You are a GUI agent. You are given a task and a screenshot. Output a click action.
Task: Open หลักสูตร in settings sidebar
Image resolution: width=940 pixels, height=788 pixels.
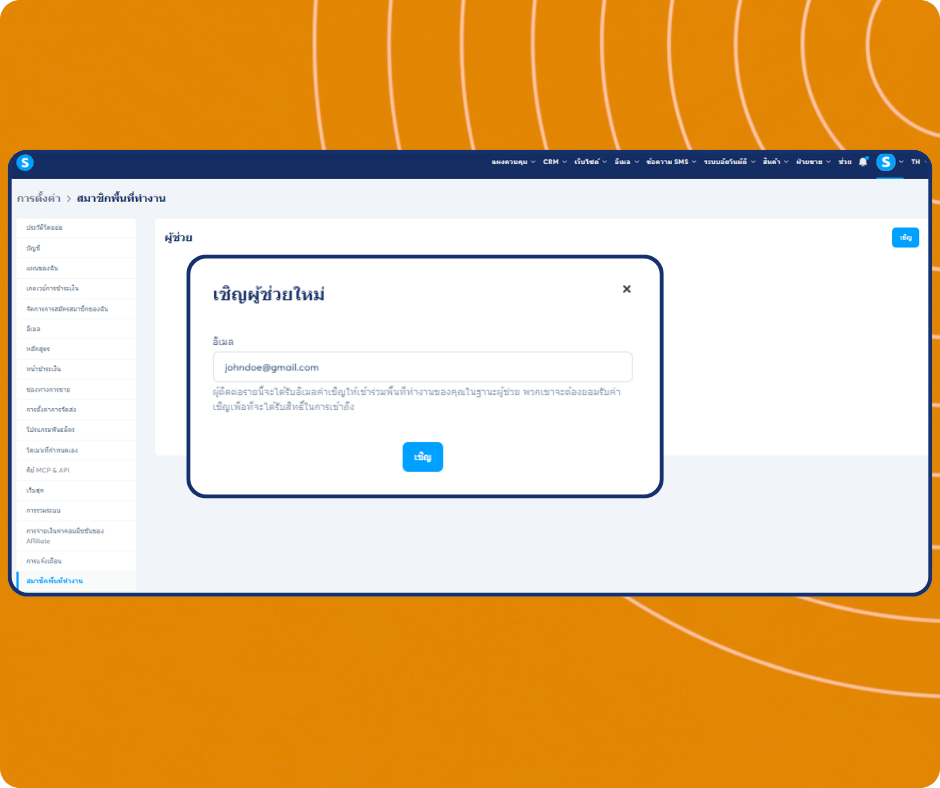click(75, 349)
